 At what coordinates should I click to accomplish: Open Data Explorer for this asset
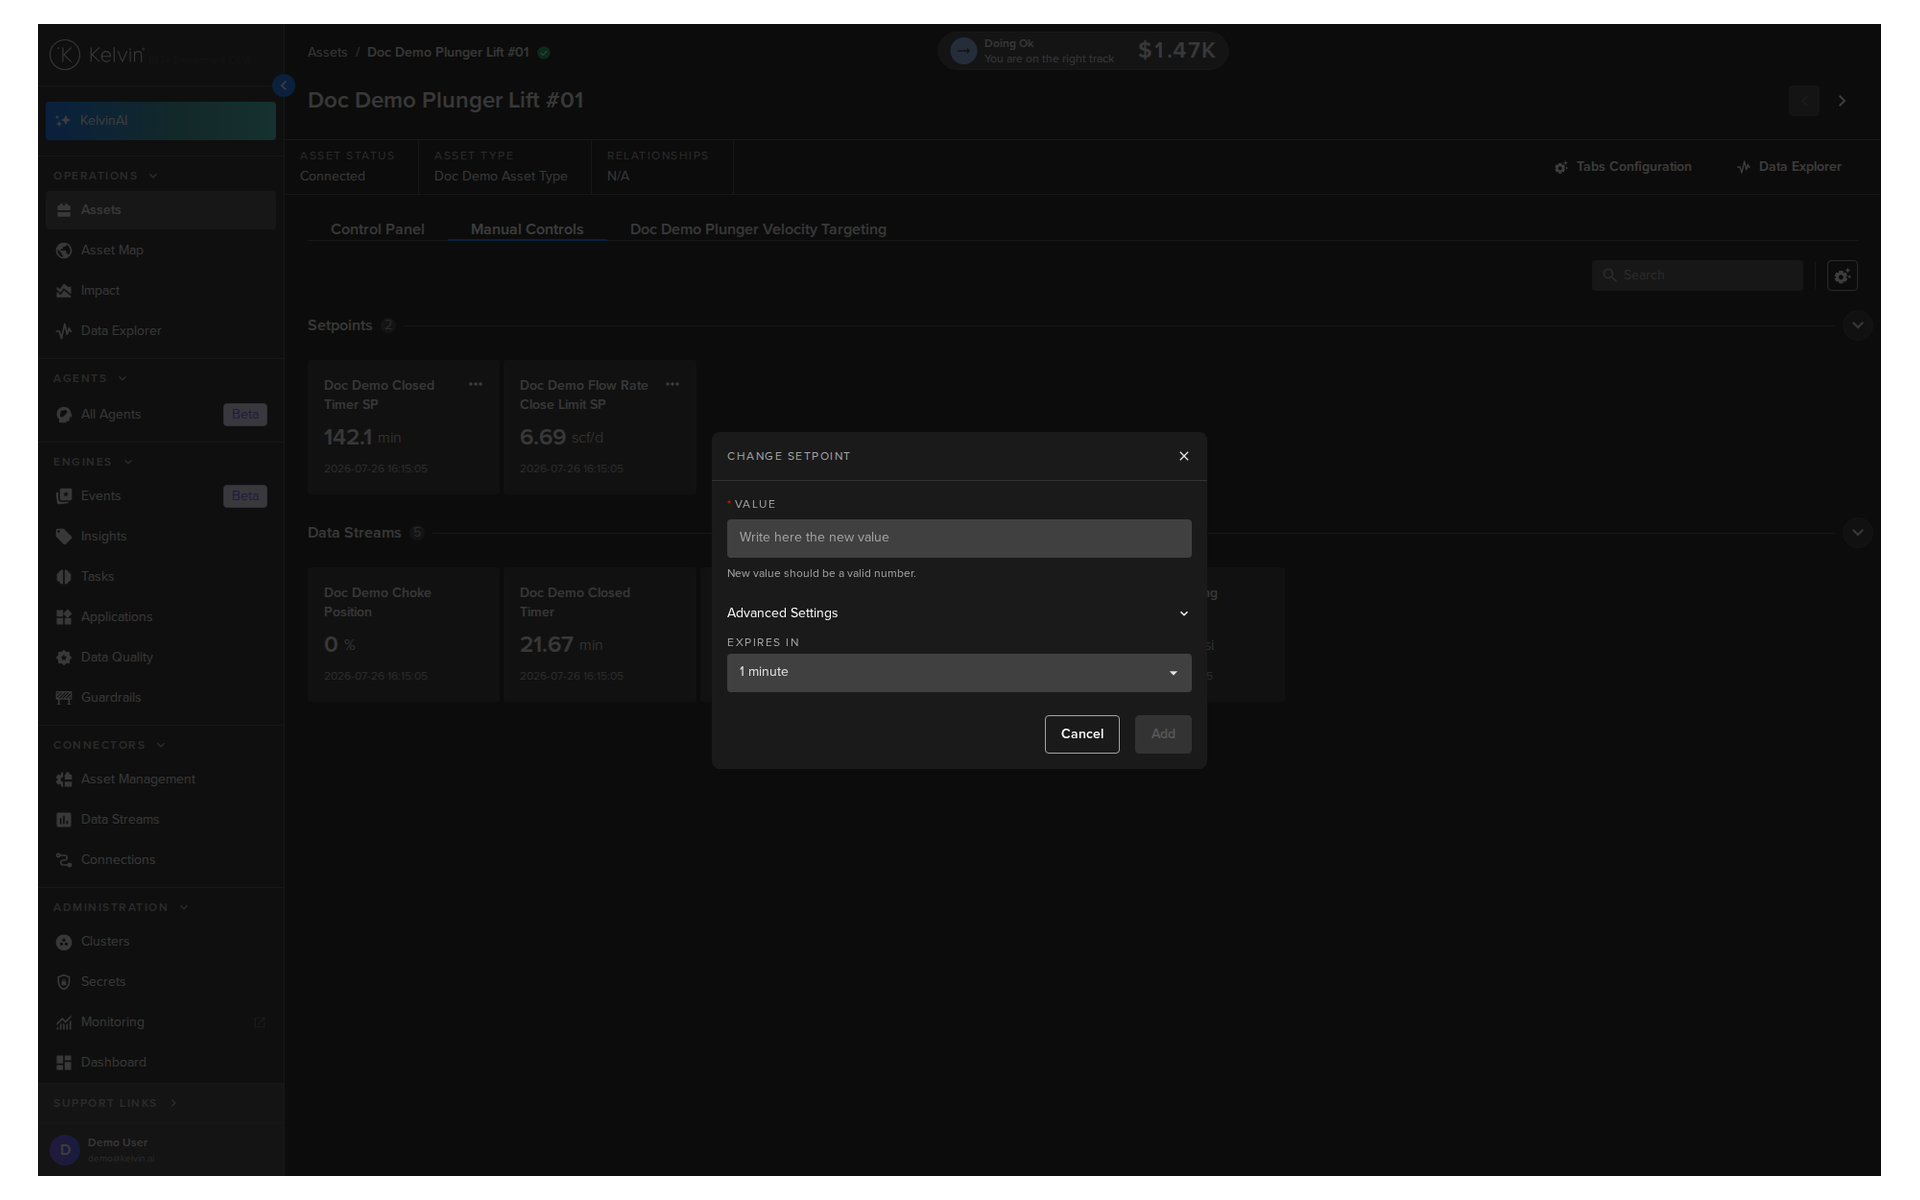[1789, 167]
